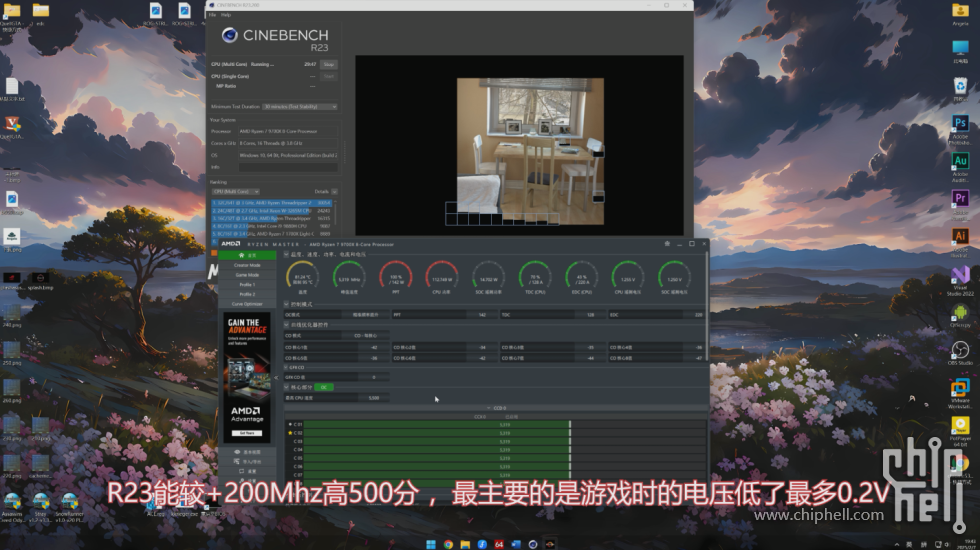The width and height of the screenshot is (980, 550).
Task: Click the C 01 core speed bar
Action: point(504,424)
